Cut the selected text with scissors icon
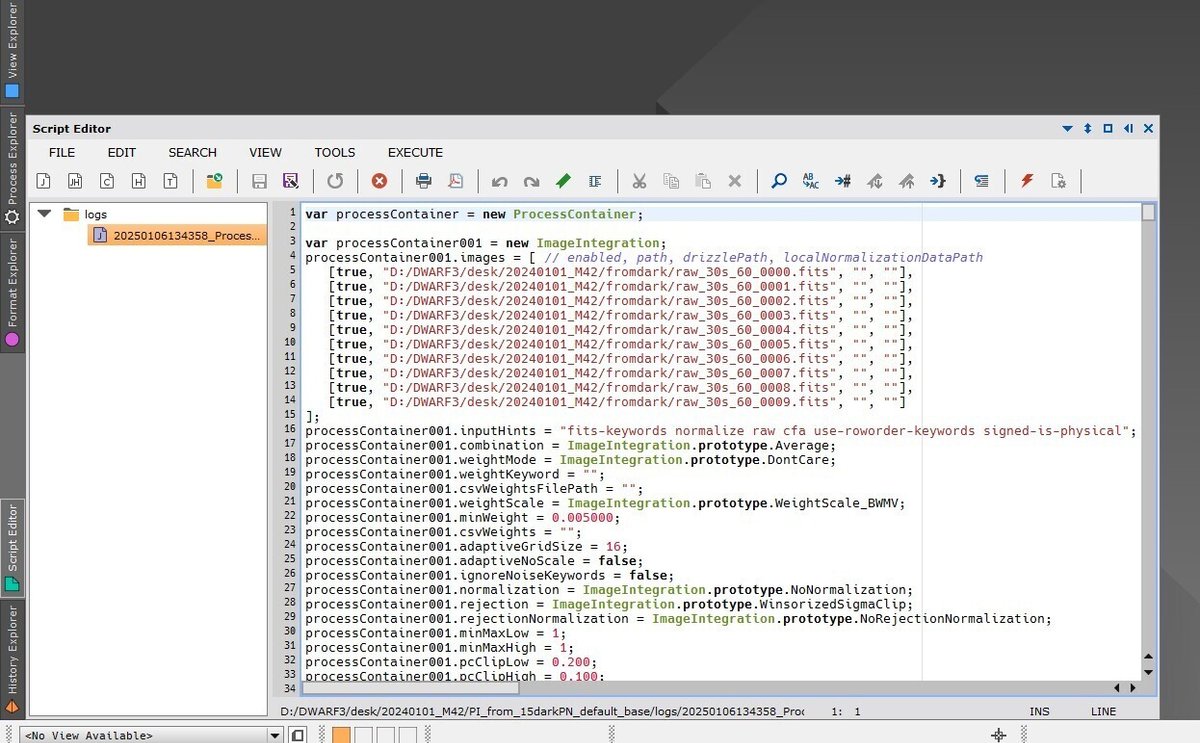Image resolution: width=1200 pixels, height=743 pixels. tap(639, 181)
